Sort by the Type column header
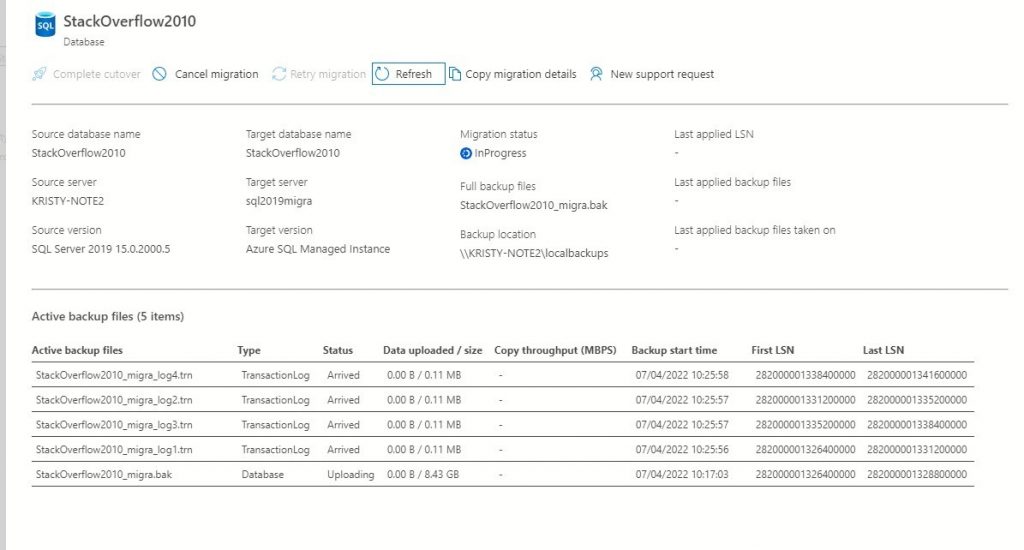1024x550 pixels. [x=248, y=350]
